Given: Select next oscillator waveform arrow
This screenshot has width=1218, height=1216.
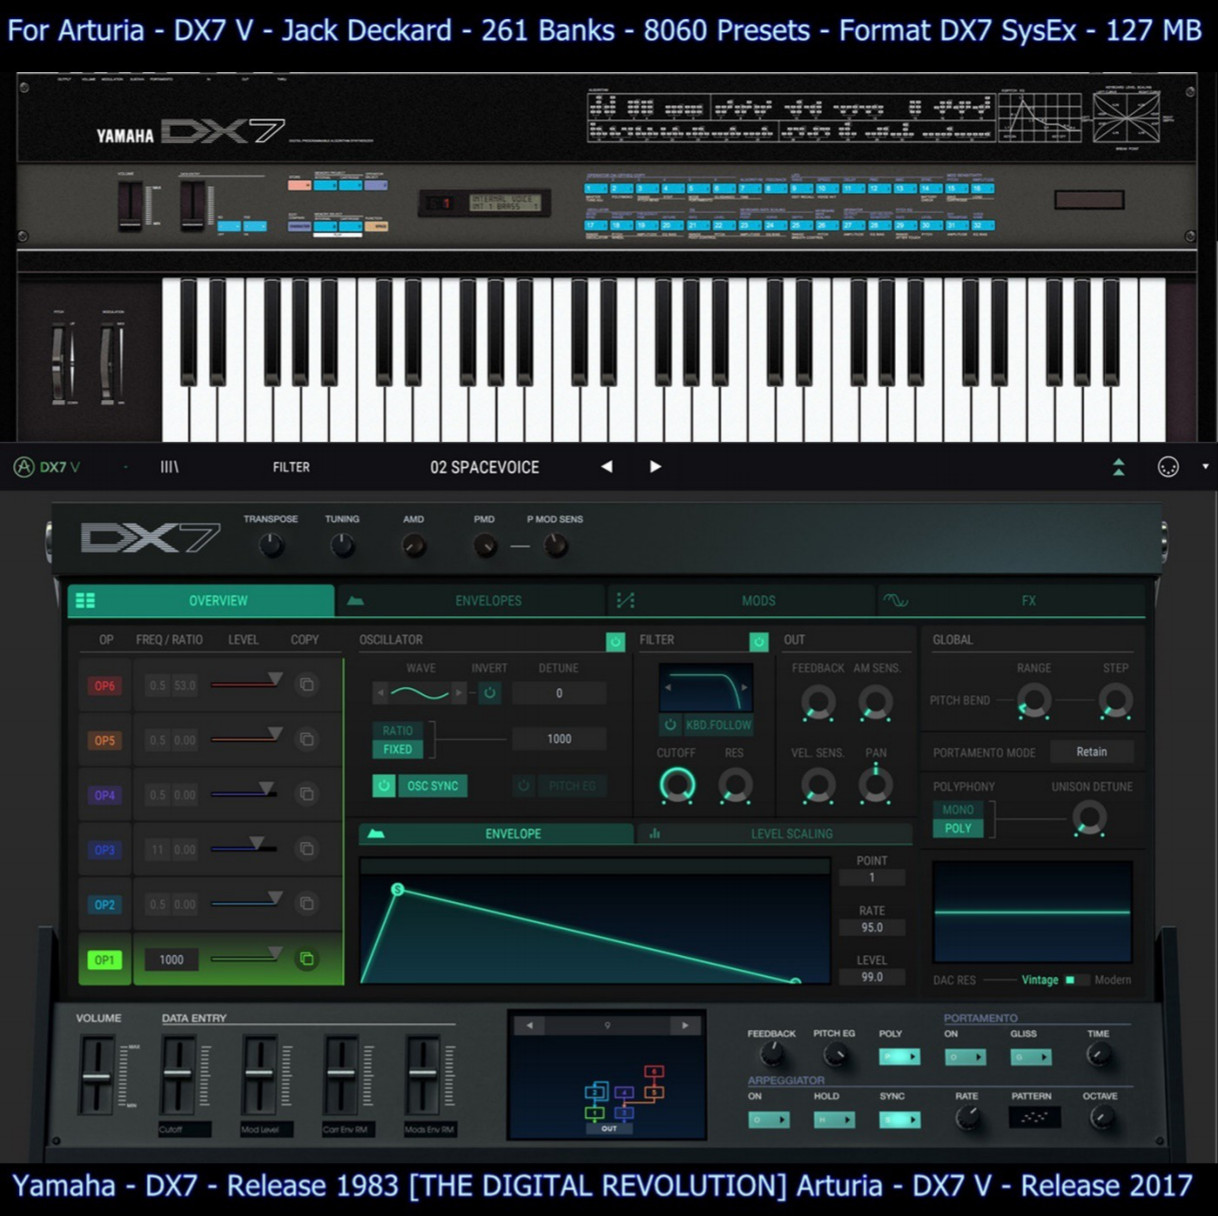Looking at the screenshot, I should pos(458,692).
